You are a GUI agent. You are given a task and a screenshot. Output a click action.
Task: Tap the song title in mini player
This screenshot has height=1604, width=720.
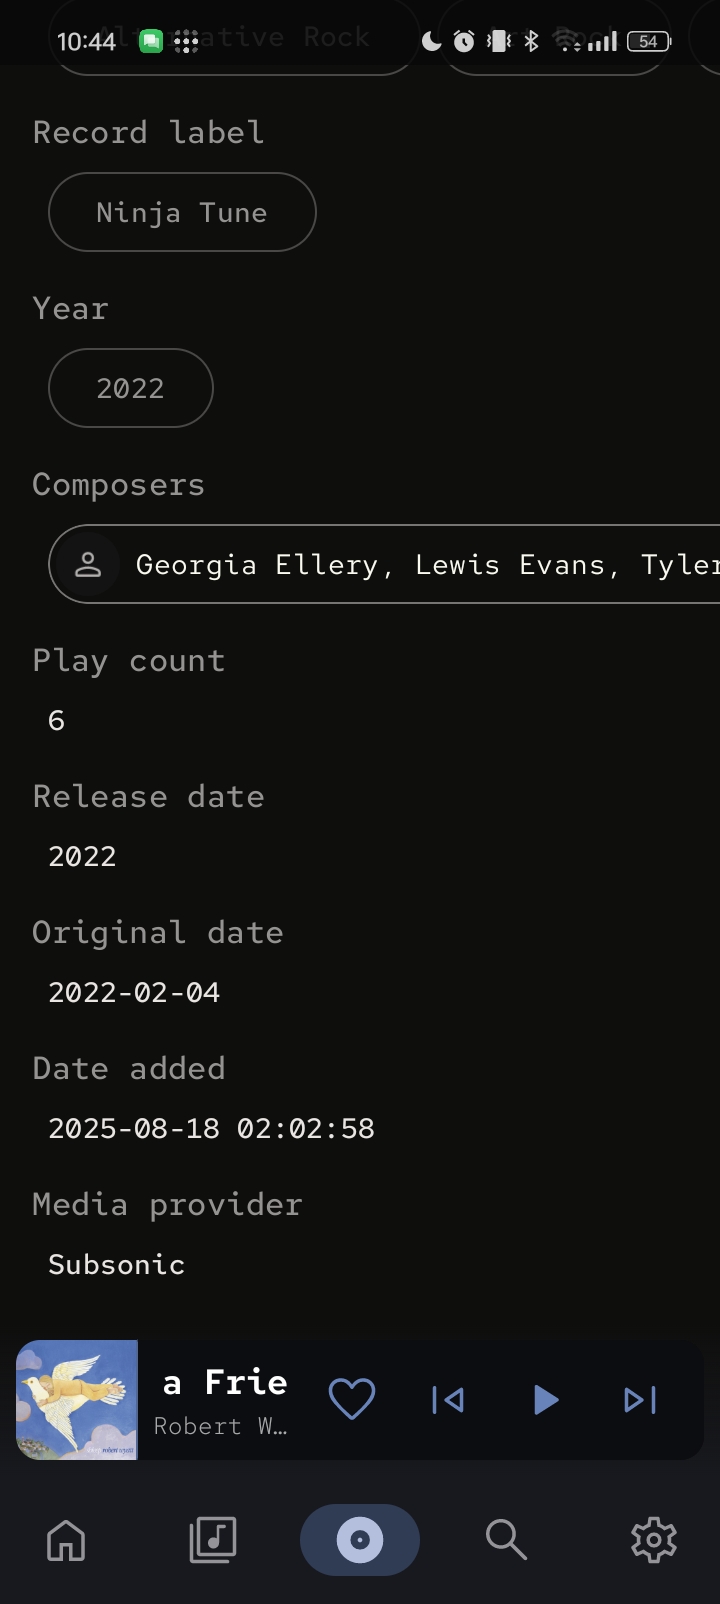pos(225,1383)
